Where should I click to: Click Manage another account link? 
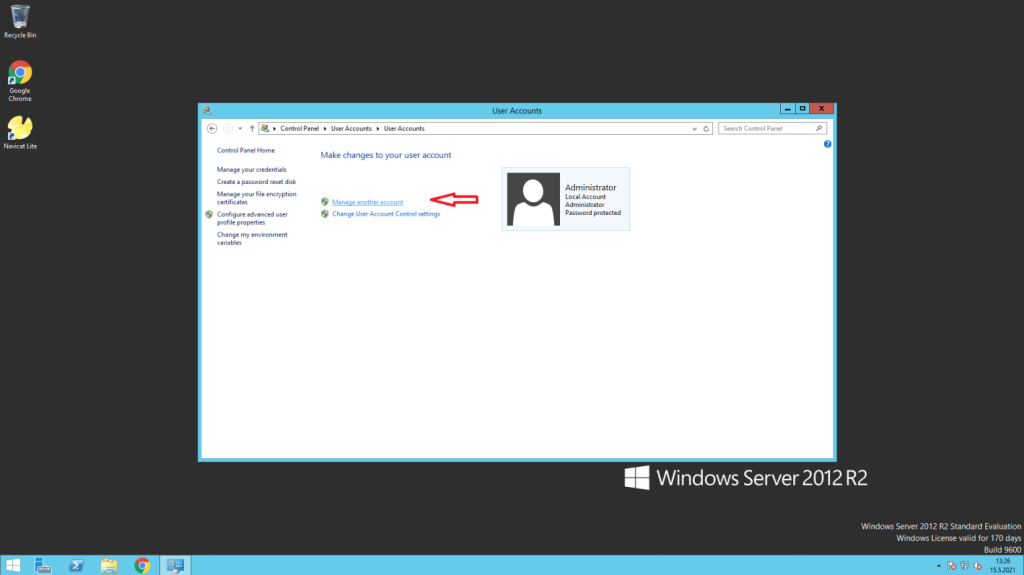368,202
